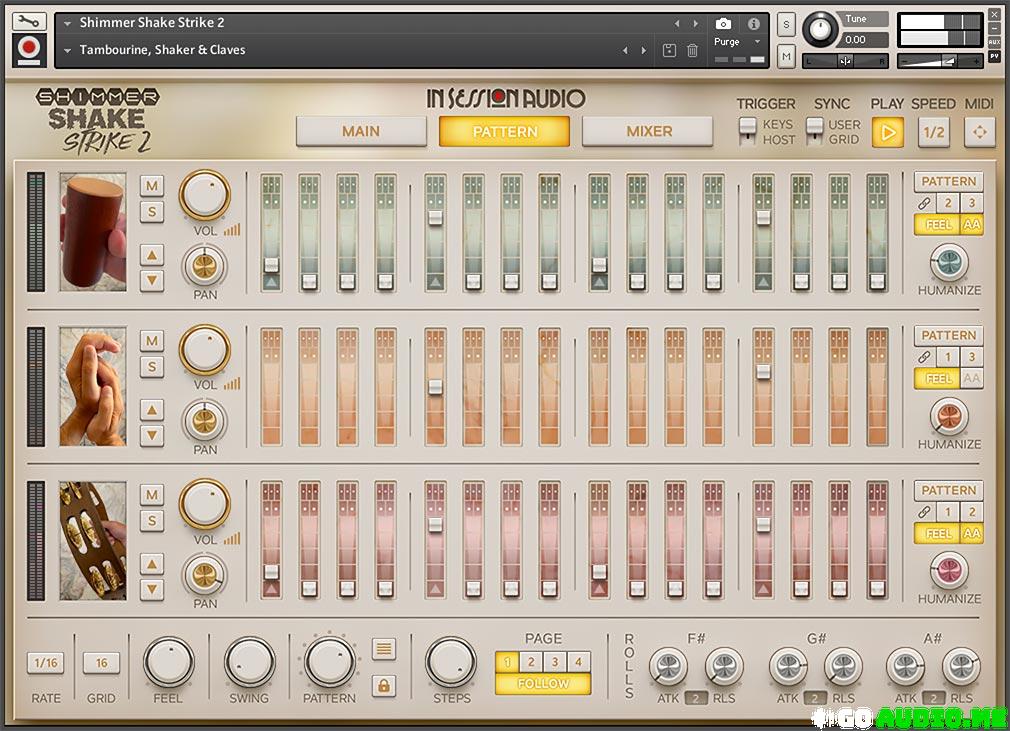Image resolution: width=1010 pixels, height=731 pixels.
Task: Solo the shaker track with S
Action: [152, 366]
